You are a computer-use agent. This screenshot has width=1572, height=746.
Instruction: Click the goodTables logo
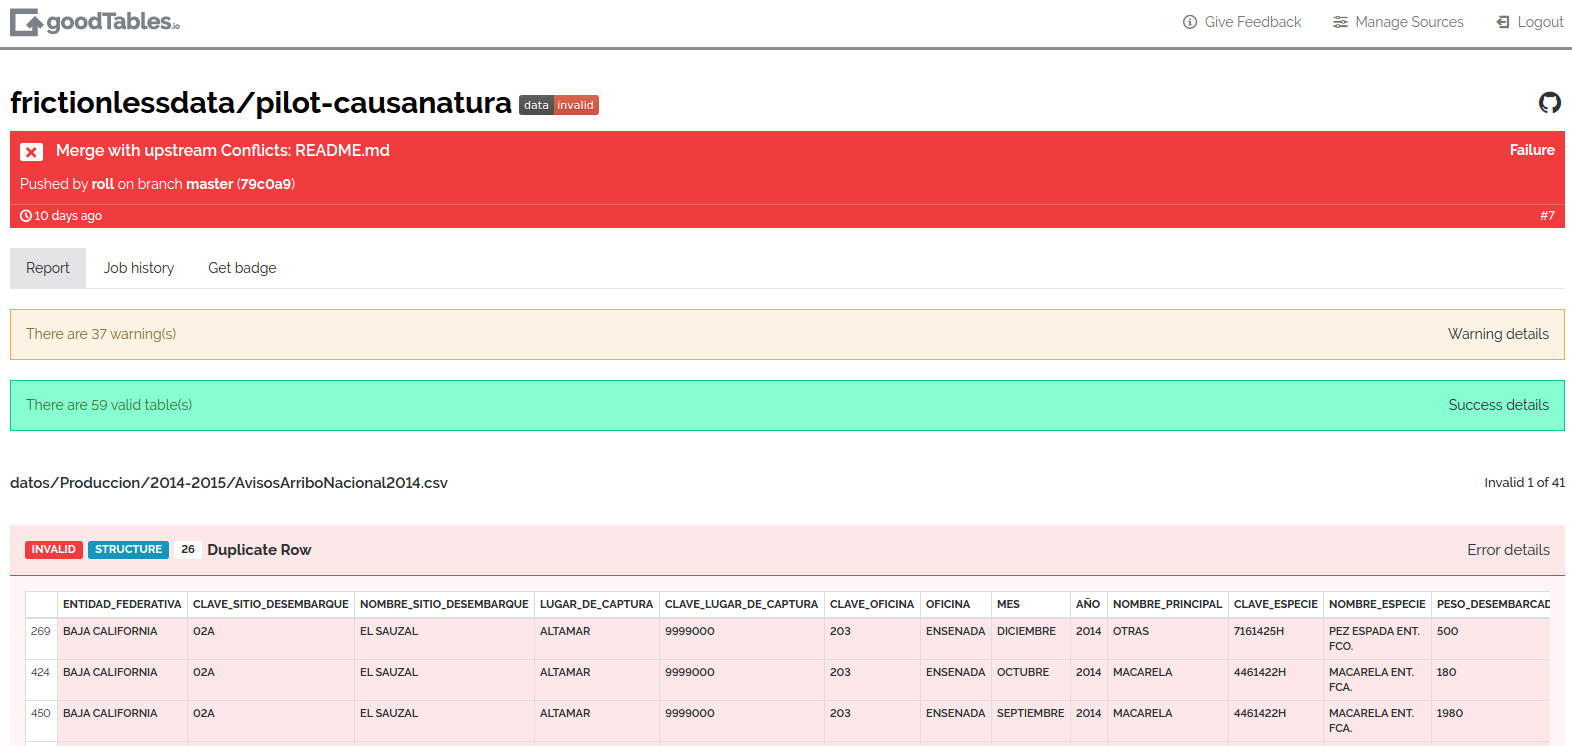pyautogui.click(x=95, y=22)
